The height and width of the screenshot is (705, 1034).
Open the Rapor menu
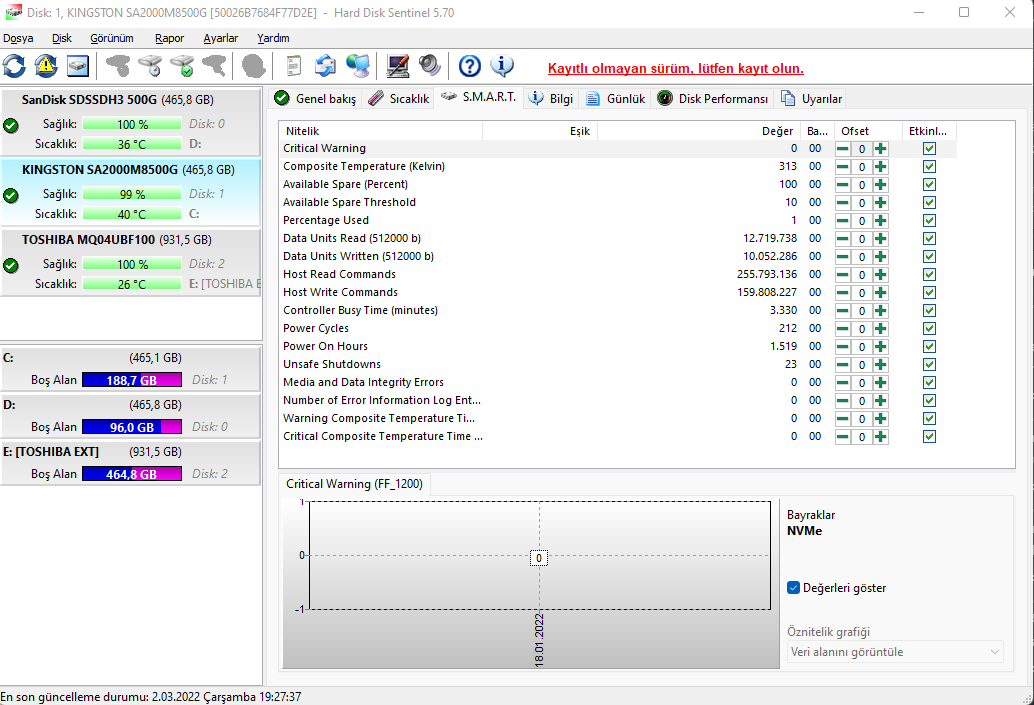pyautogui.click(x=169, y=38)
